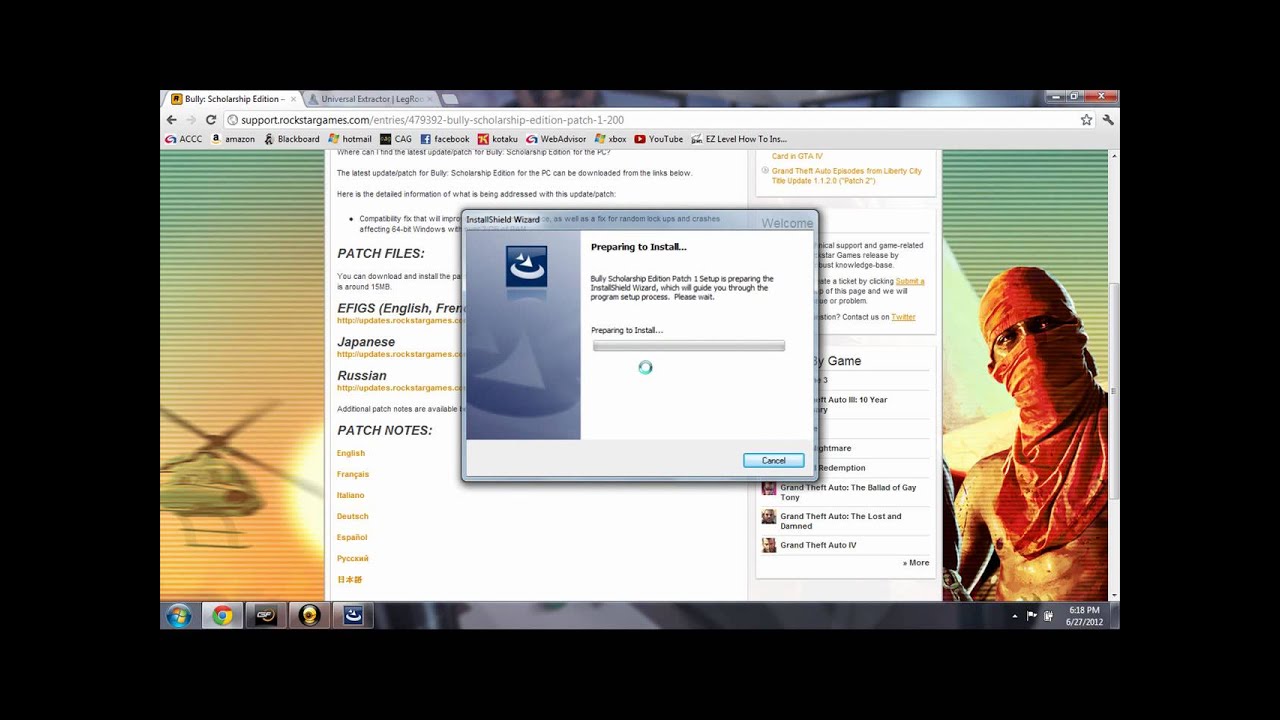Open Italiano patch notes link
Image resolution: width=1280 pixels, height=720 pixels.
(x=351, y=495)
